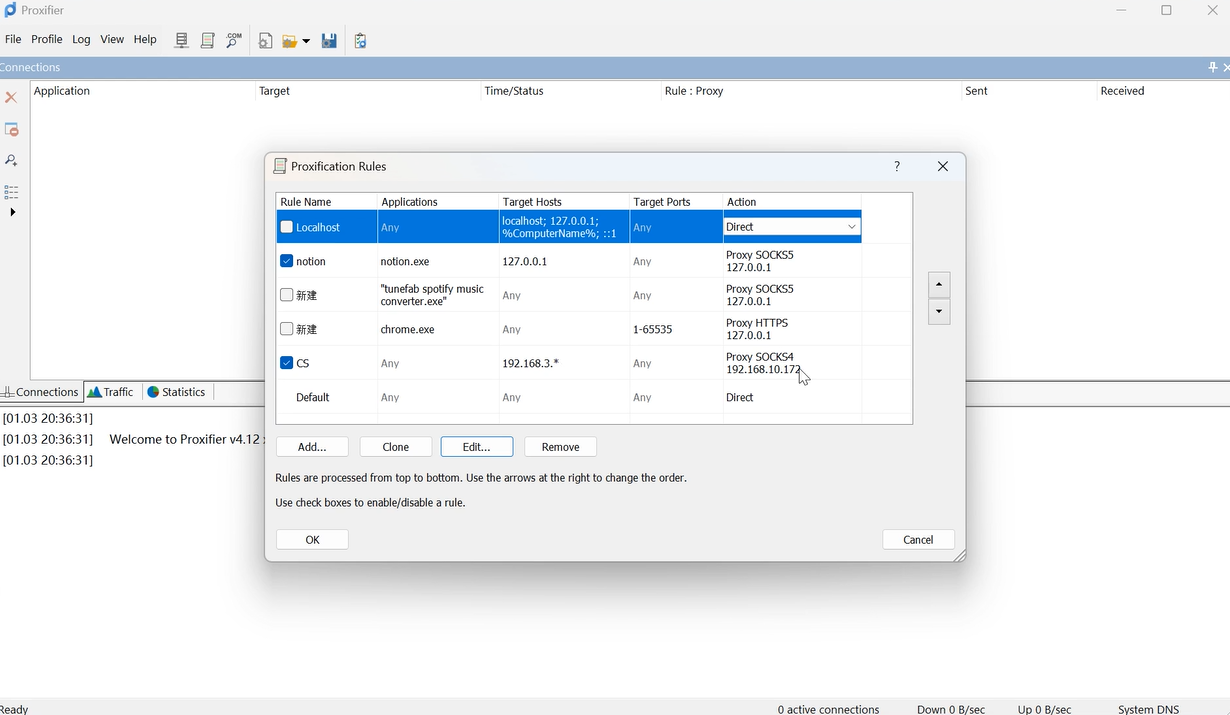This screenshot has width=1230, height=715.
Task: Open Proxy Servers toolbar icon
Action: click(182, 41)
